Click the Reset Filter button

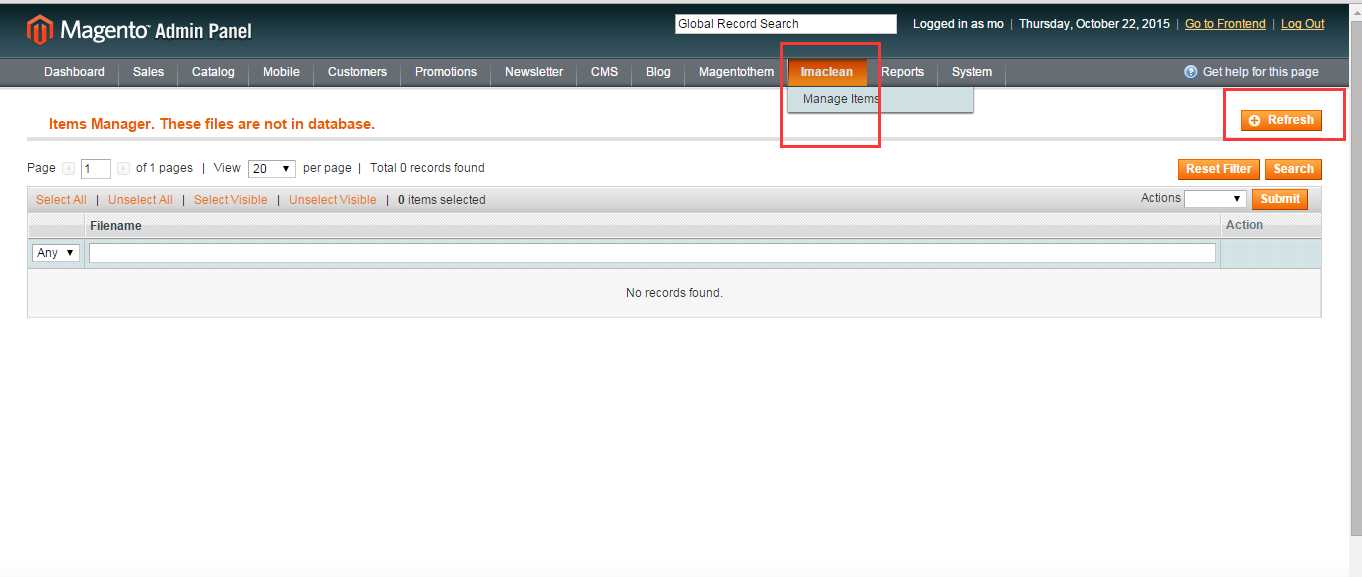[x=1219, y=169]
